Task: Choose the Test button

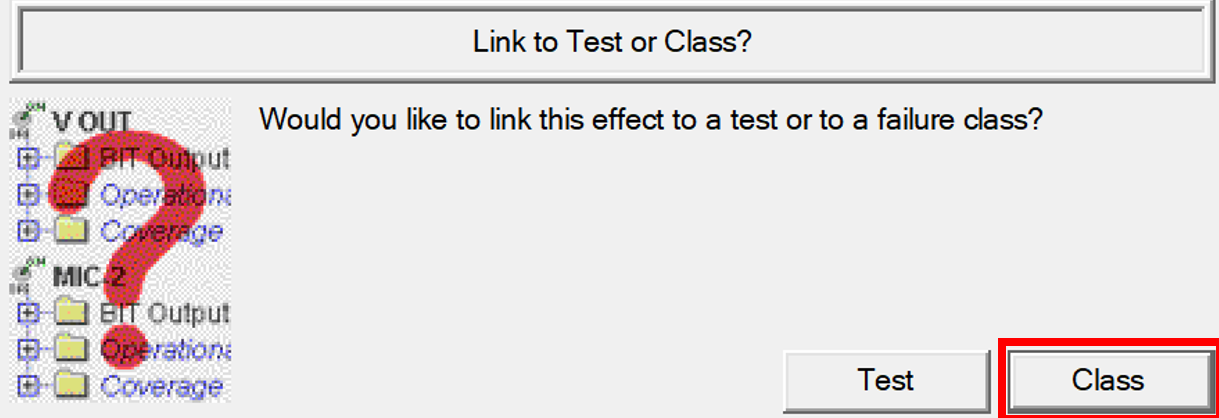Action: (885, 380)
